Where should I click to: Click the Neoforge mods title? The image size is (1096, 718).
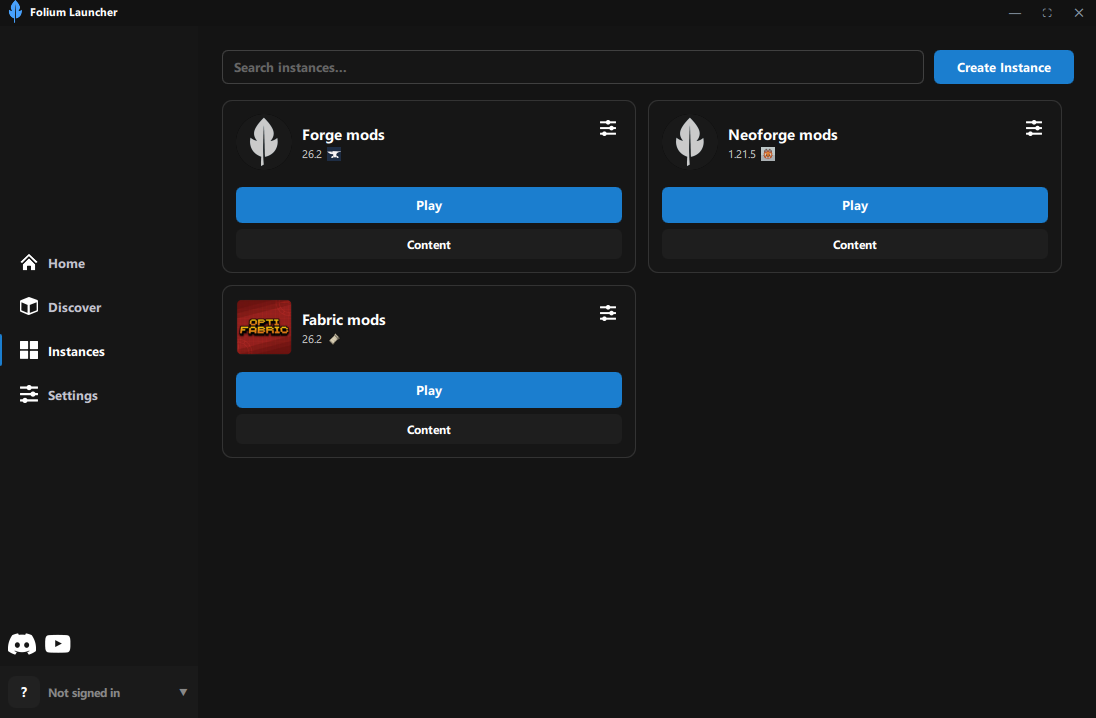pyautogui.click(x=783, y=135)
